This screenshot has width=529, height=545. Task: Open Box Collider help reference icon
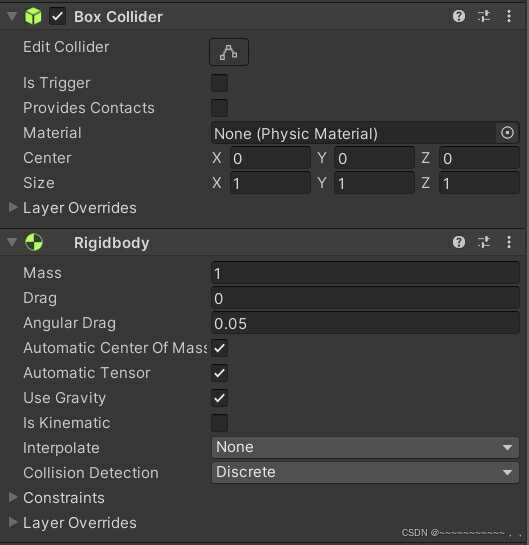[459, 16]
